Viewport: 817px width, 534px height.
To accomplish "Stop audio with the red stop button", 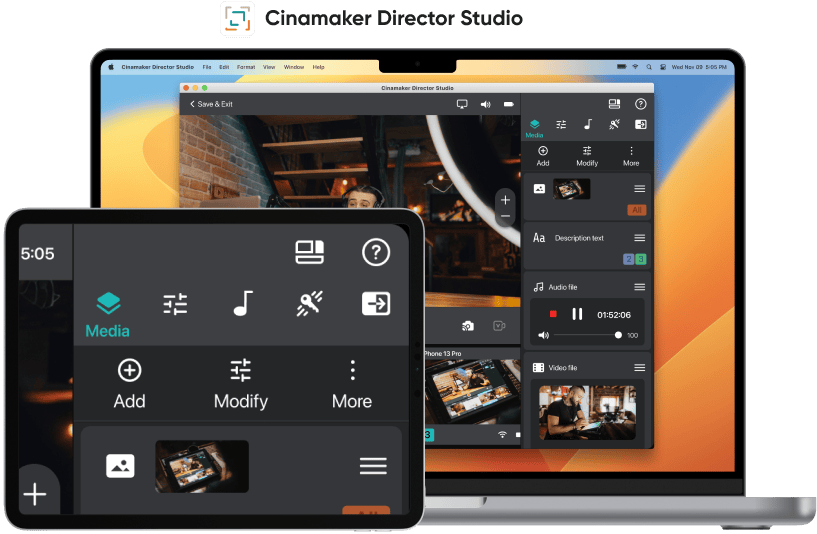I will [553, 314].
